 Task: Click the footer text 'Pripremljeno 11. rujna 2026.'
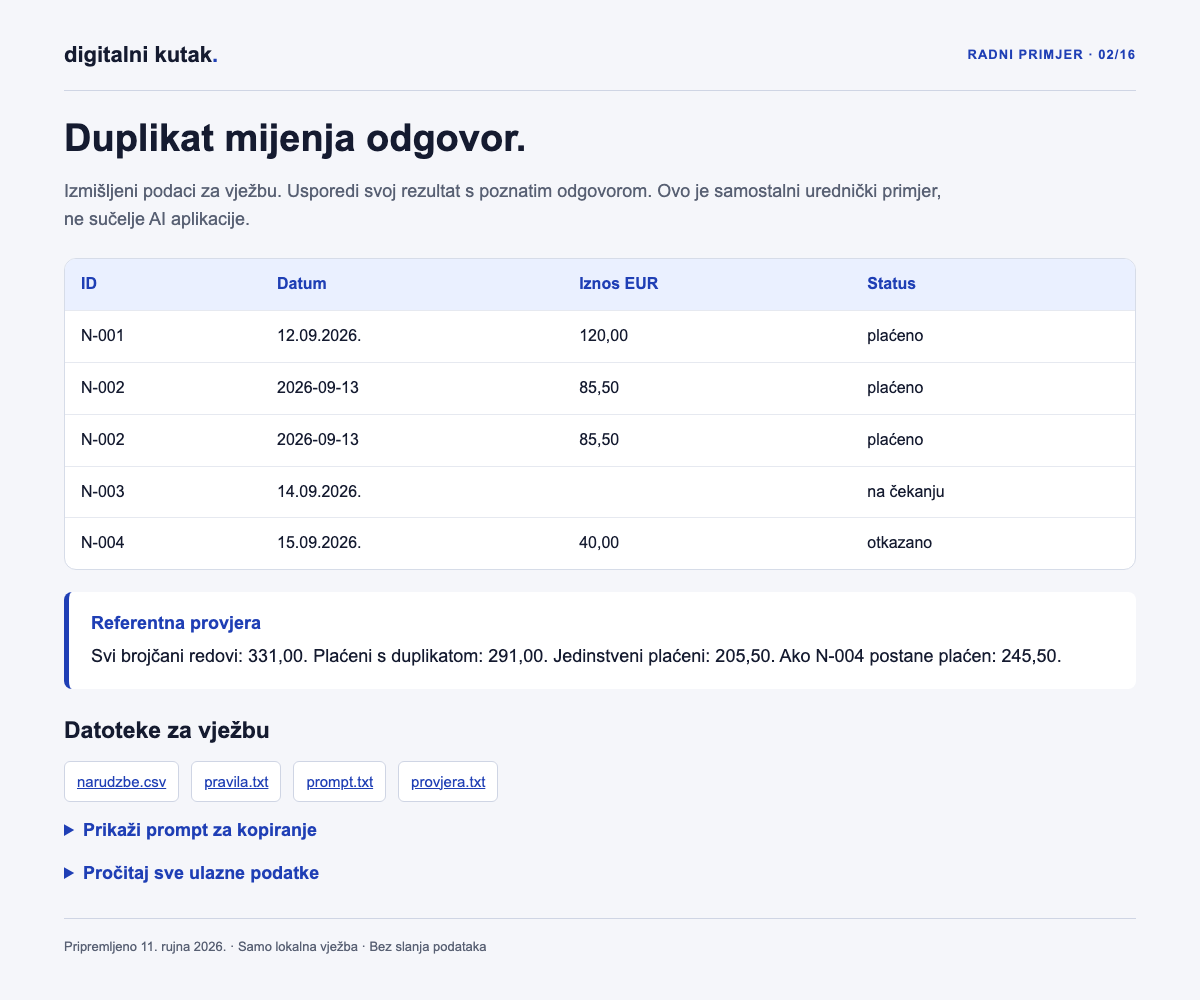pyautogui.click(x=145, y=947)
